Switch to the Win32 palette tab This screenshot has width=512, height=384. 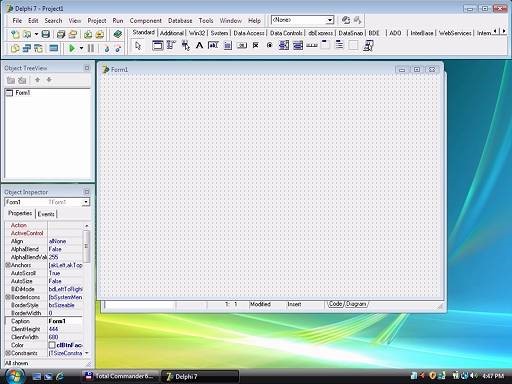tap(197, 33)
